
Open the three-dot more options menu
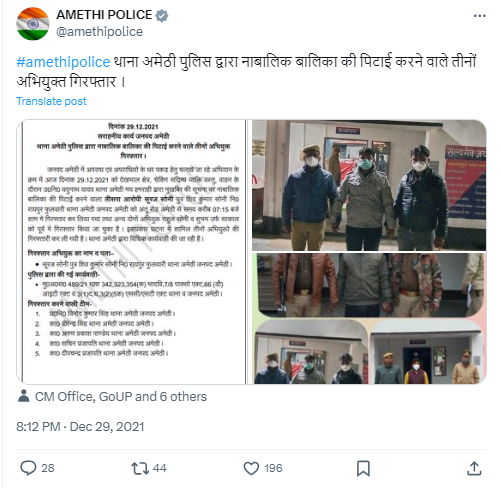point(479,16)
